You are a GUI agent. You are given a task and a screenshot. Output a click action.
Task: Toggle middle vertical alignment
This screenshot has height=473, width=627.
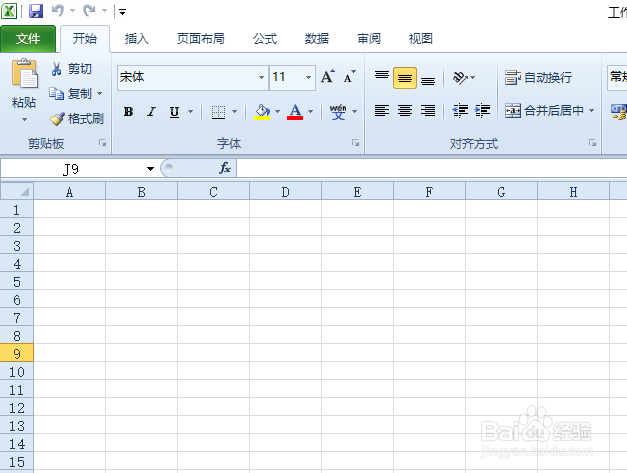(405, 78)
